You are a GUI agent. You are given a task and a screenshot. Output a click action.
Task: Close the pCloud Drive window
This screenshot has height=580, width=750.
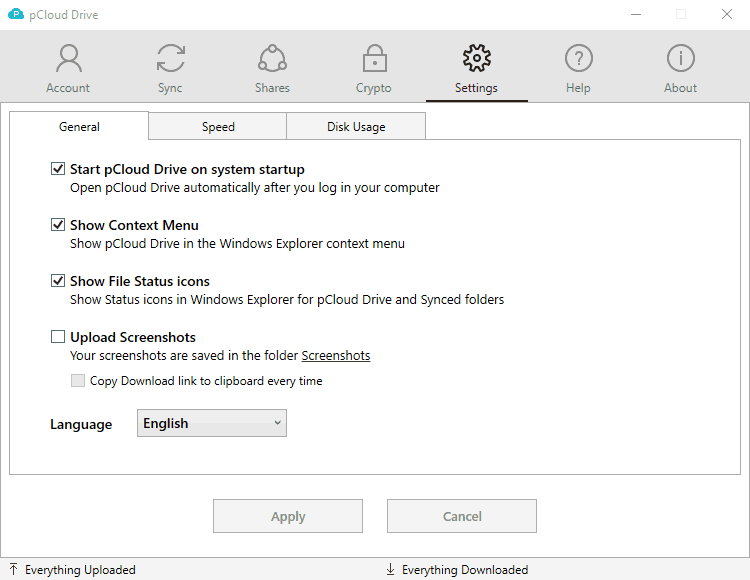tap(727, 14)
